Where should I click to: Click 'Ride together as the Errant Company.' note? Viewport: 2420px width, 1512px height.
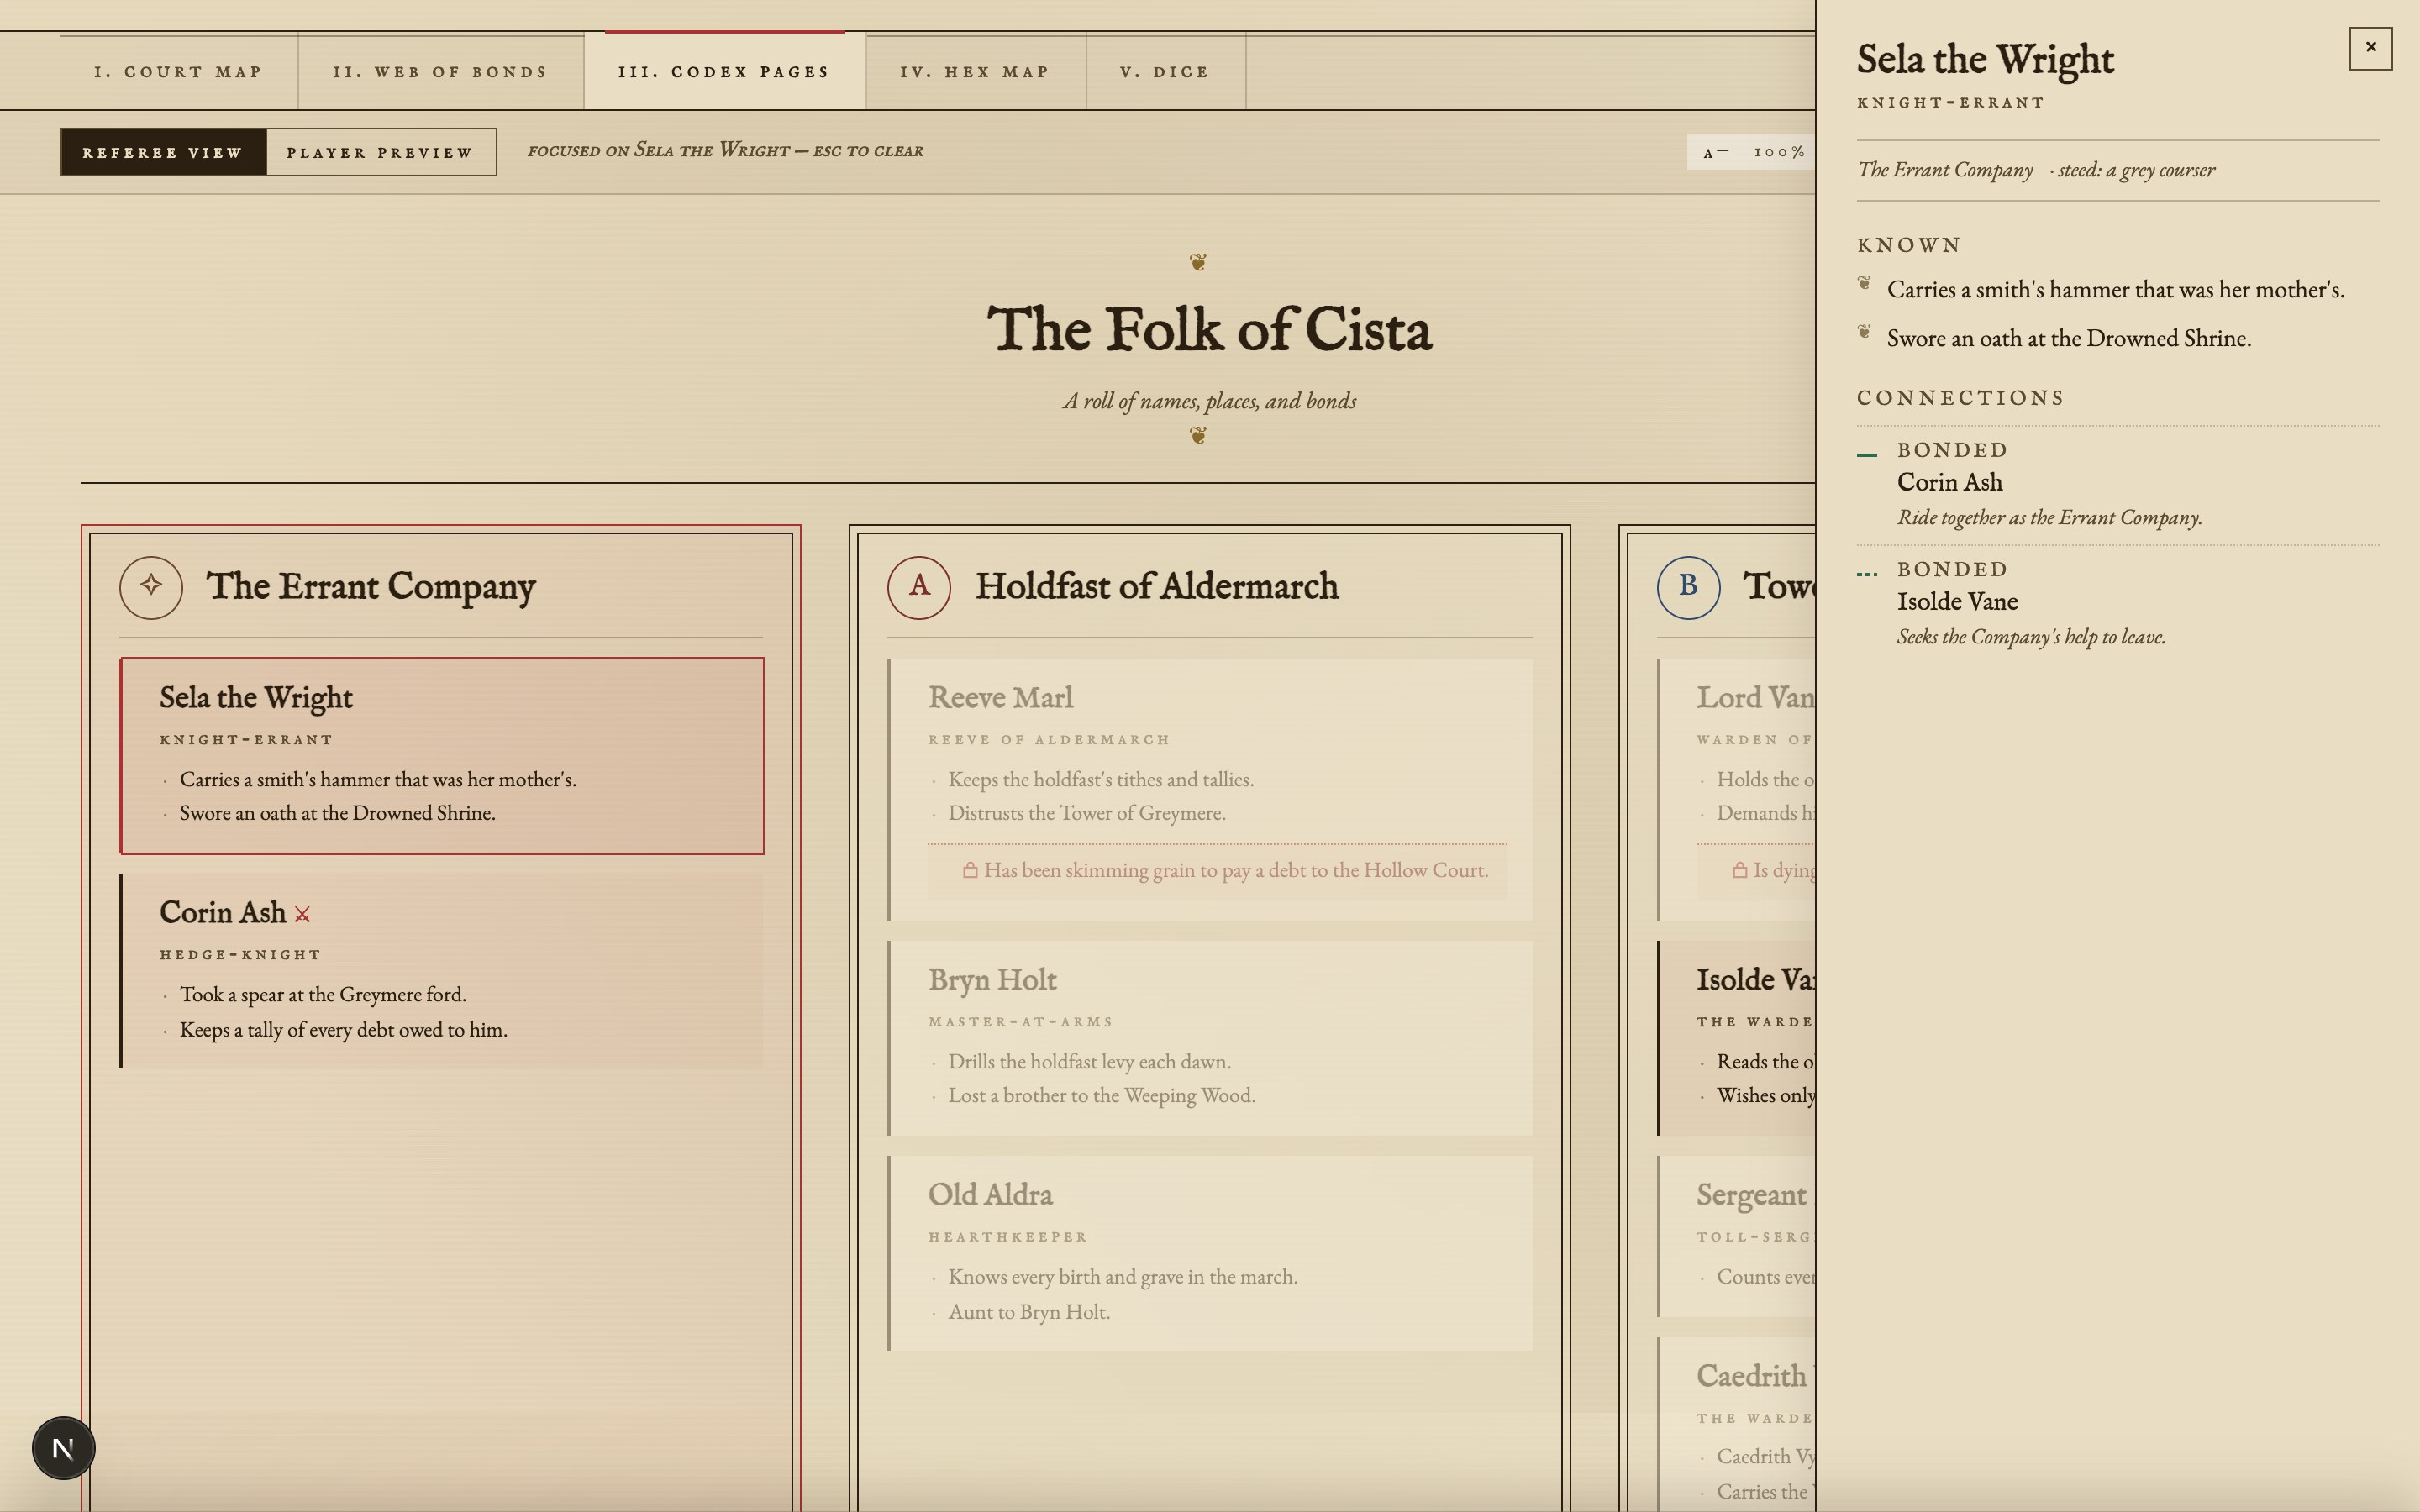point(2049,518)
